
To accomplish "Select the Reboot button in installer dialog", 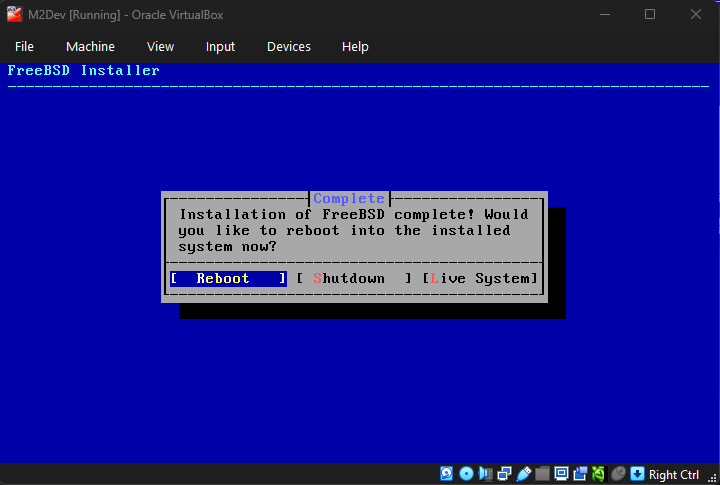I will point(228,279).
